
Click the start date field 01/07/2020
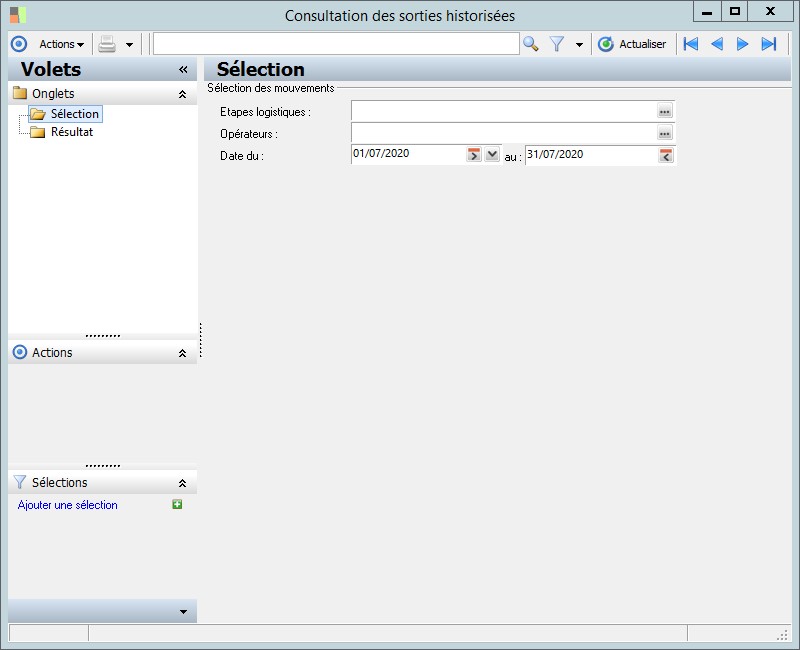coord(408,154)
